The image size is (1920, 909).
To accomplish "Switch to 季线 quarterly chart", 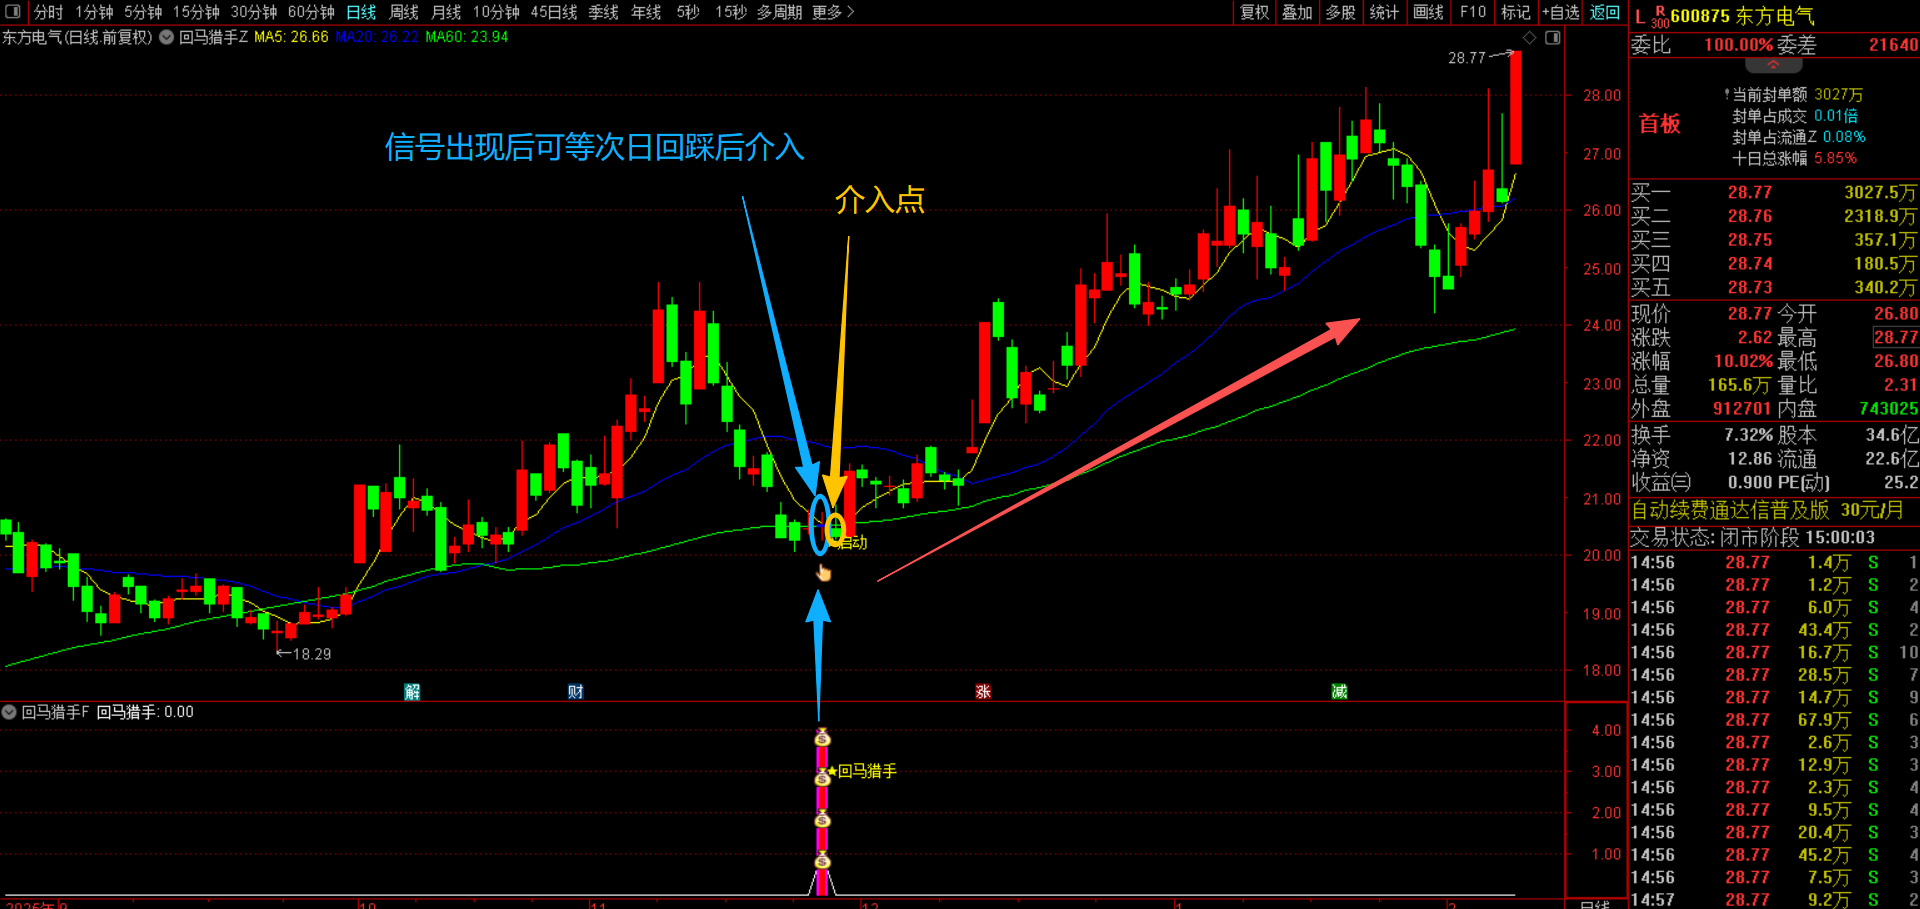I will coord(603,12).
